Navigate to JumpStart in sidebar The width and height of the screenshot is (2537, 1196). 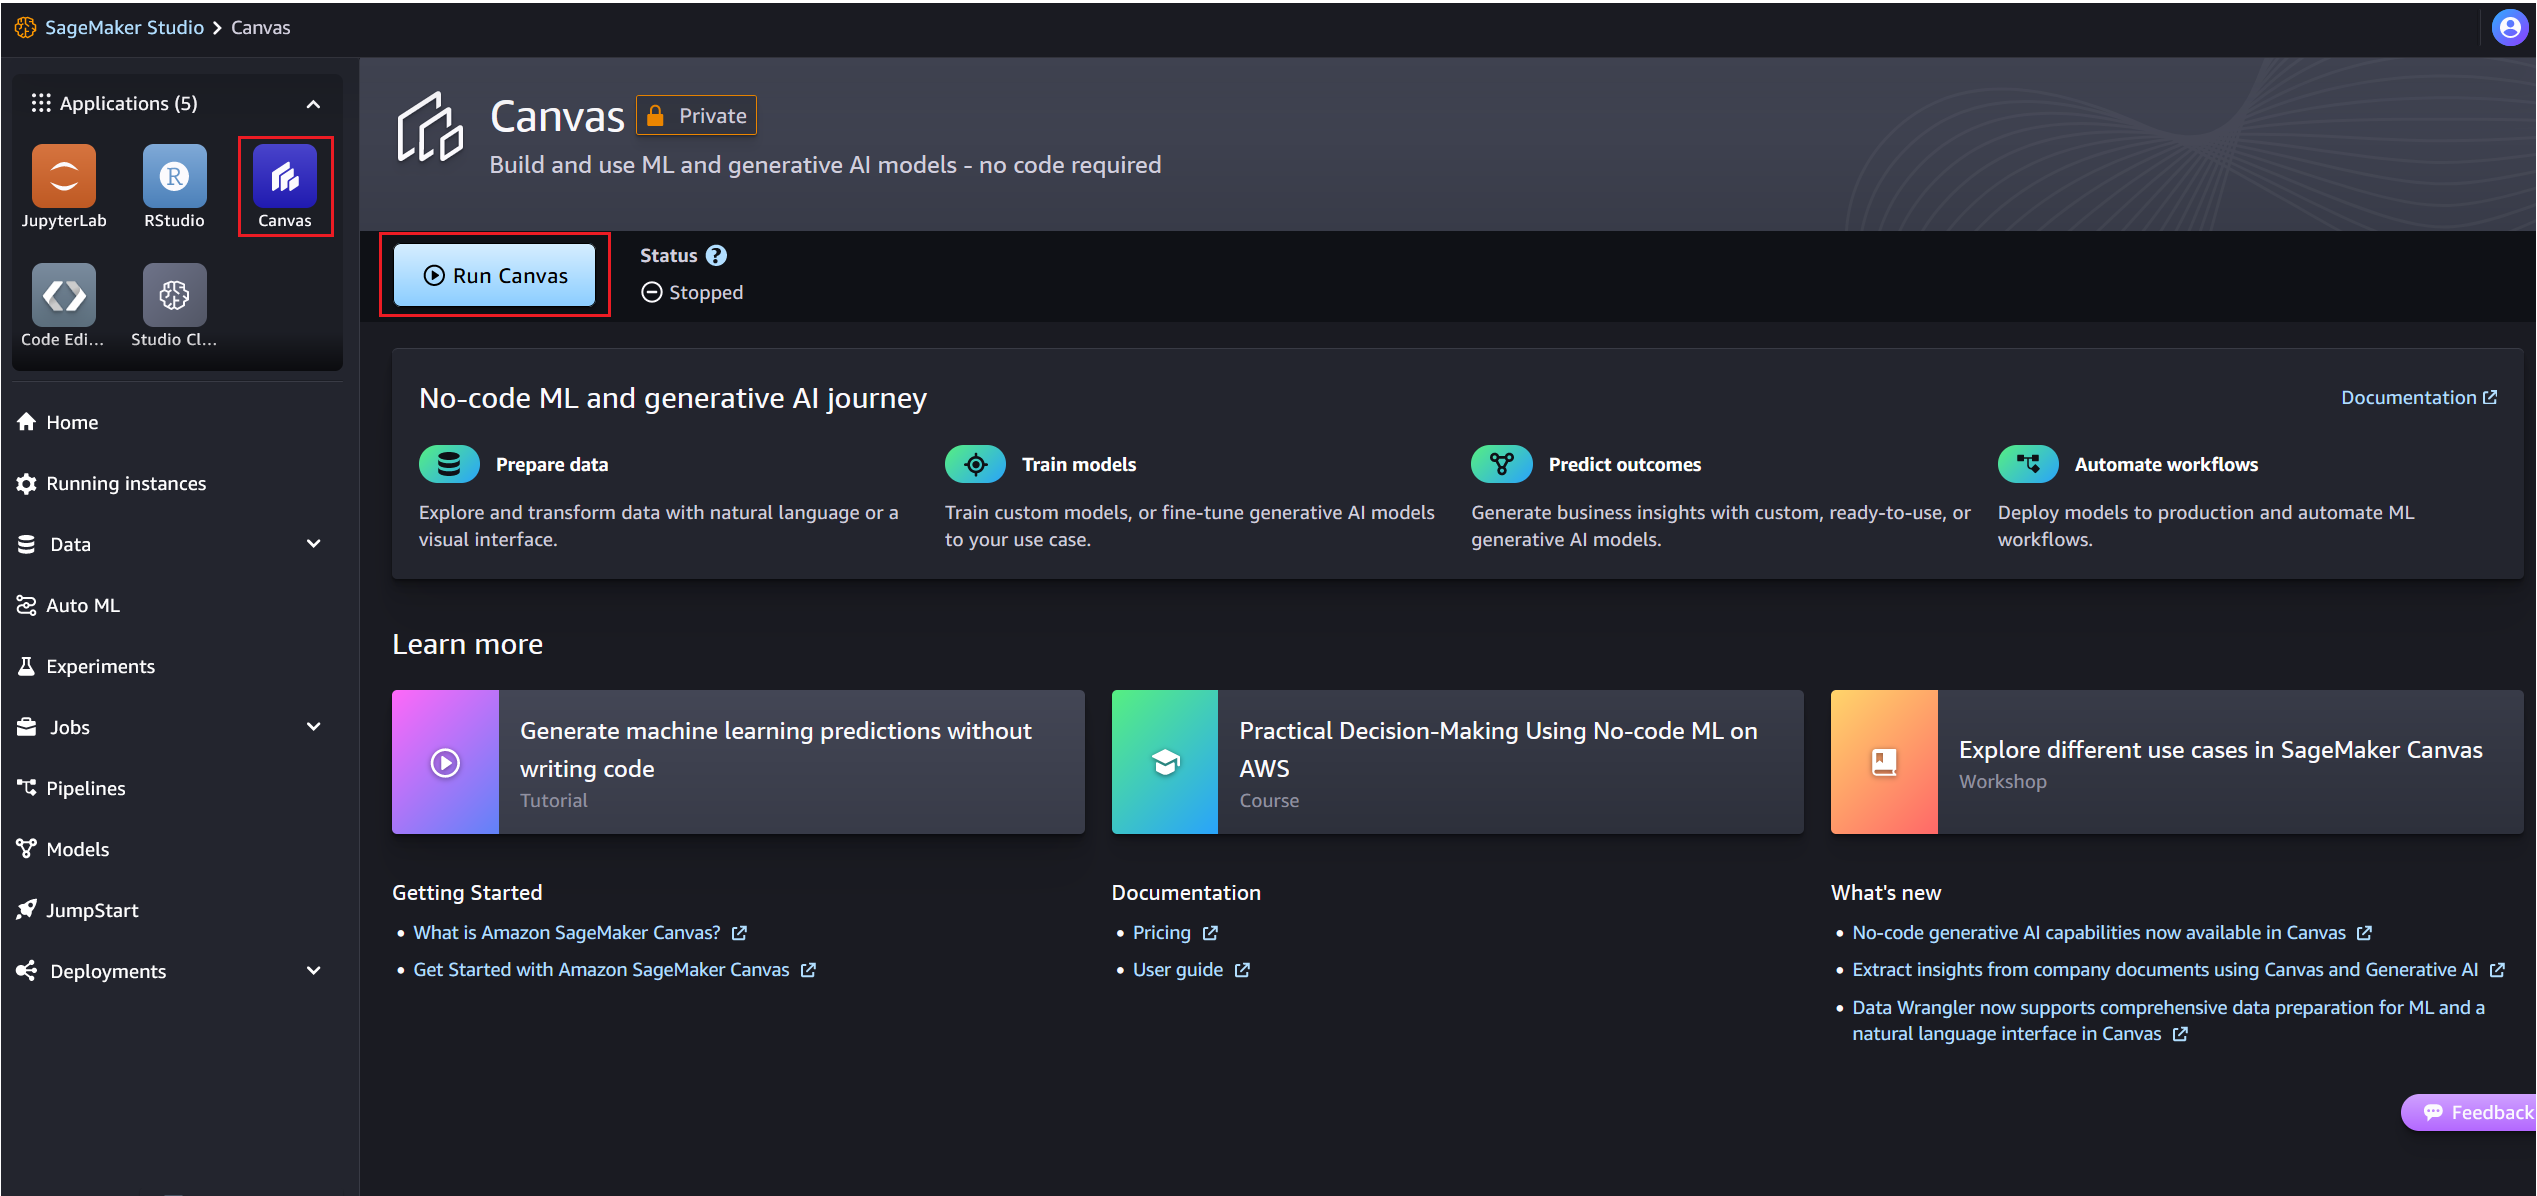[x=91, y=911]
